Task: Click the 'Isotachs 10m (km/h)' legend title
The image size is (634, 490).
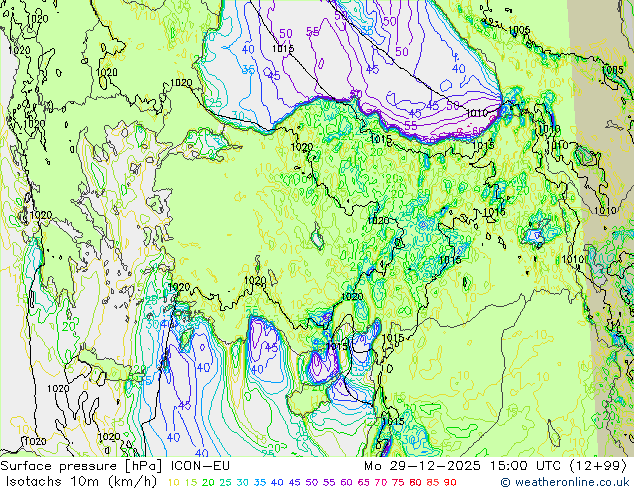Action: click(x=81, y=482)
